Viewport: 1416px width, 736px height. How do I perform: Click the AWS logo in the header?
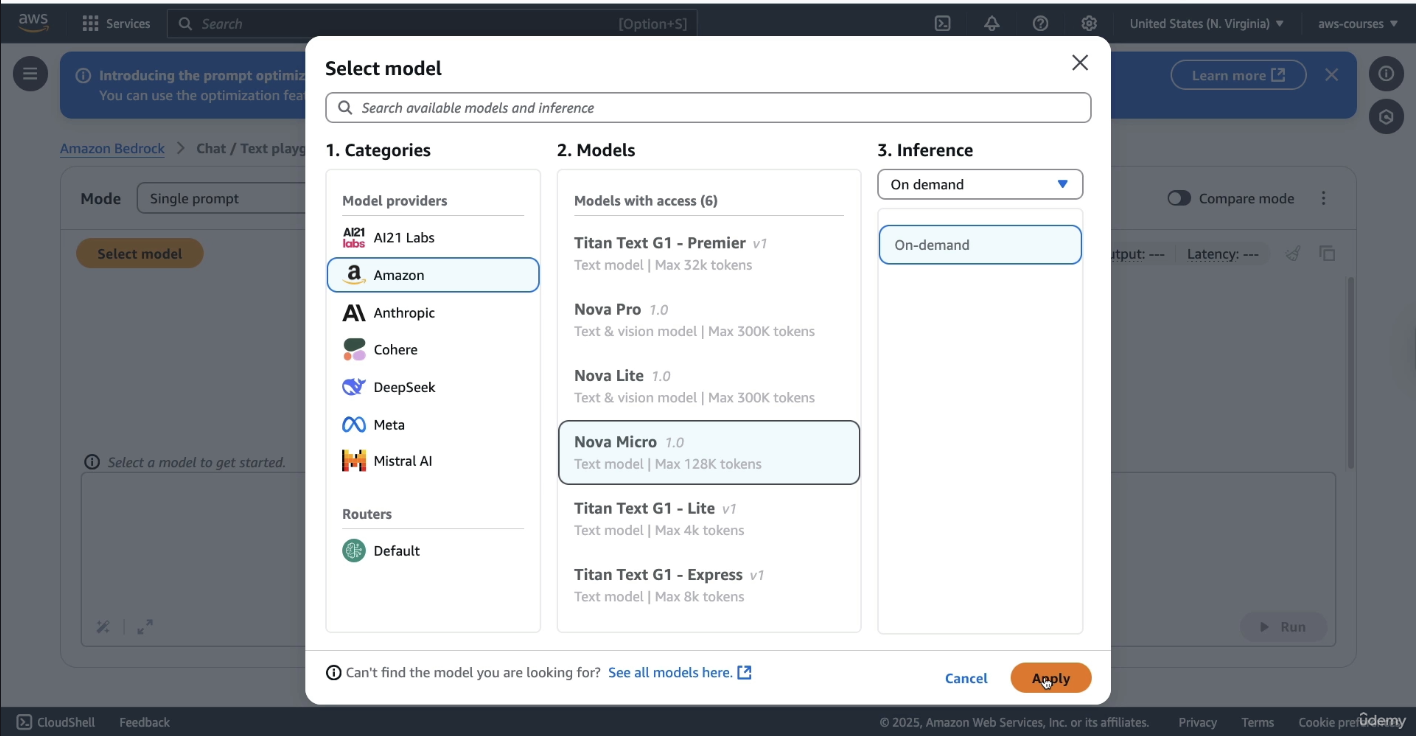click(33, 23)
